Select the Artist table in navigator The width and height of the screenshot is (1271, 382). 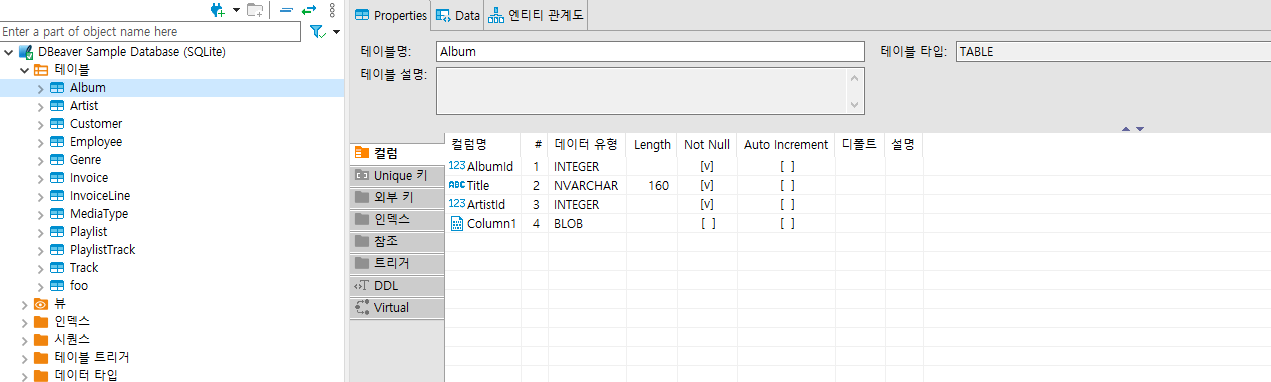[84, 106]
